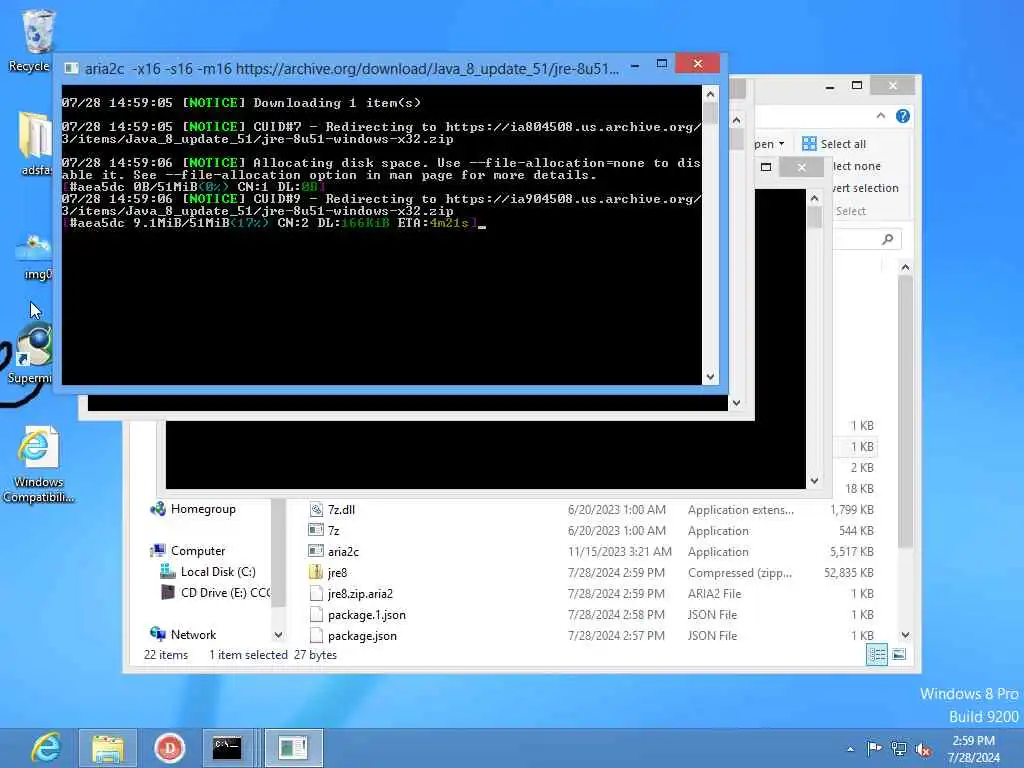Switch to details view button
This screenshot has width=1024, height=768.
(x=876, y=654)
